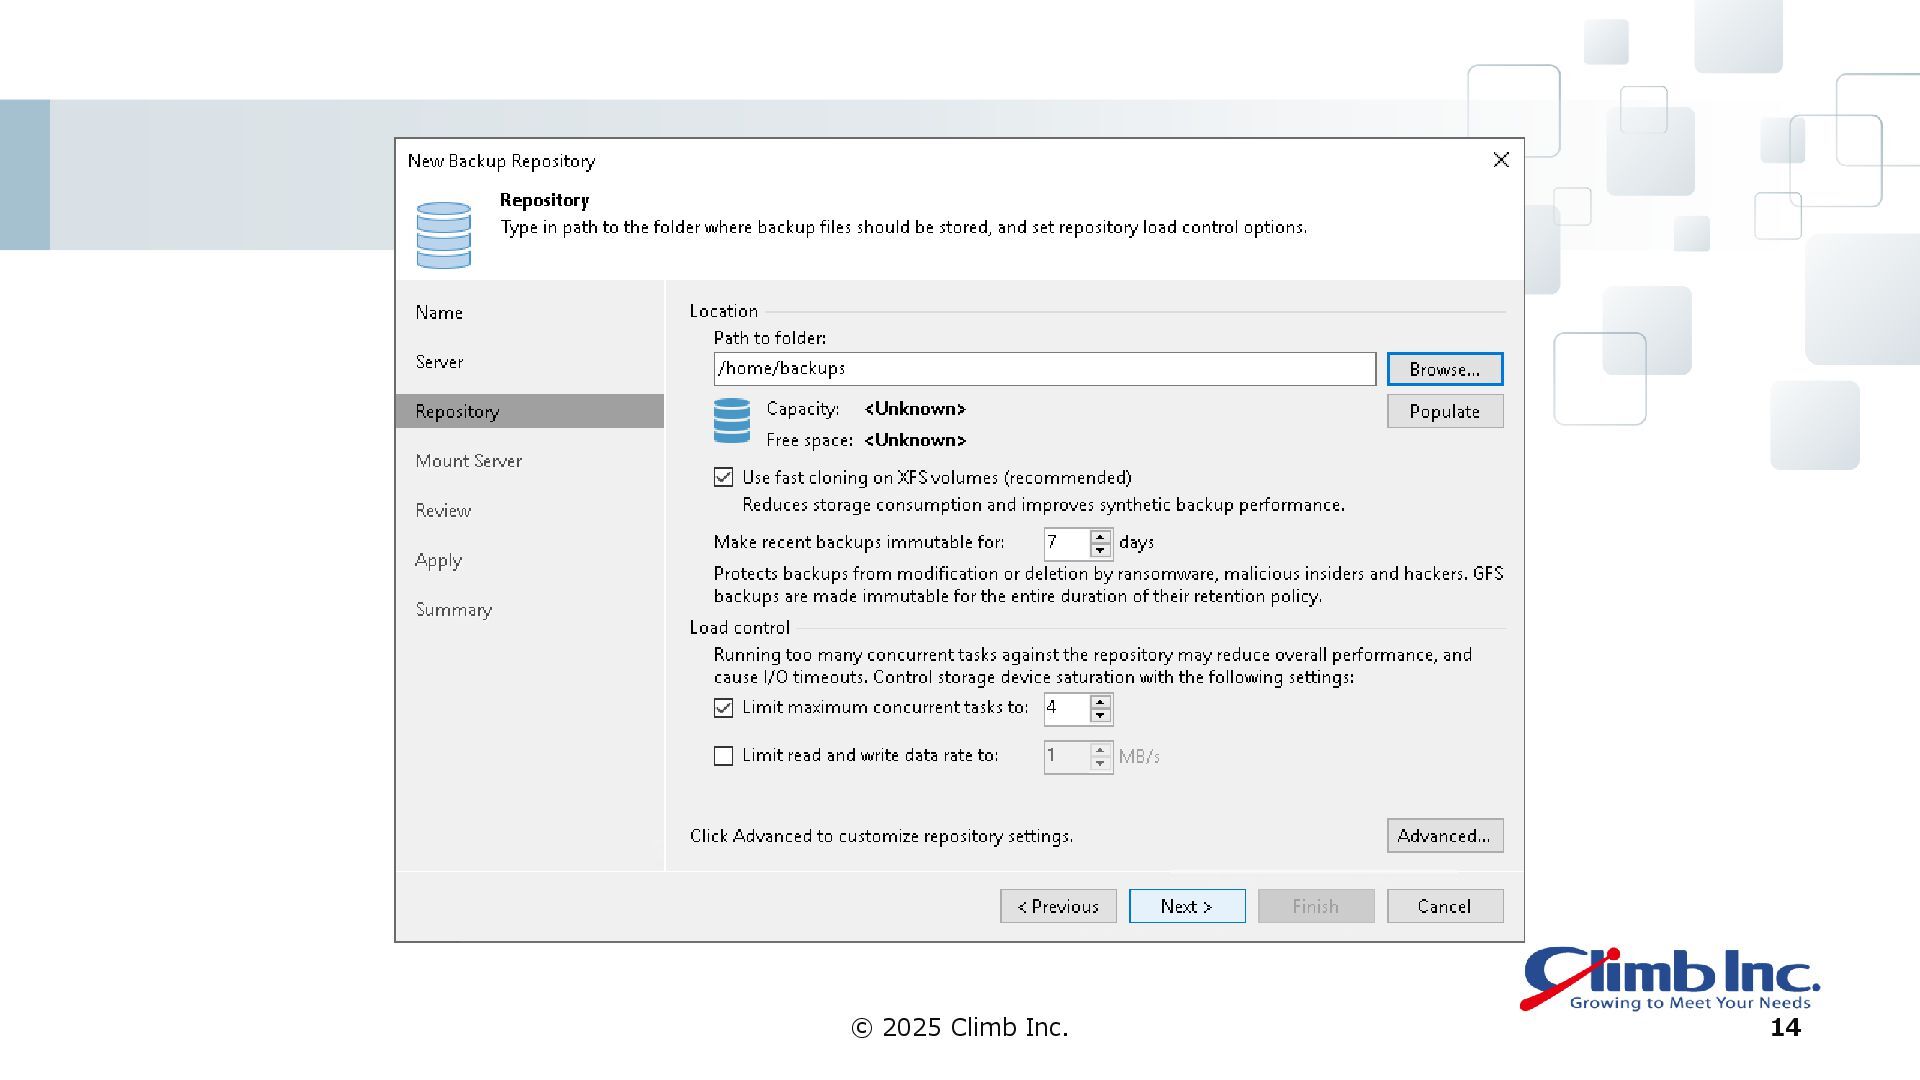This screenshot has width=1920, height=1080.
Task: Click the immutable days number field
Action: [1065, 543]
